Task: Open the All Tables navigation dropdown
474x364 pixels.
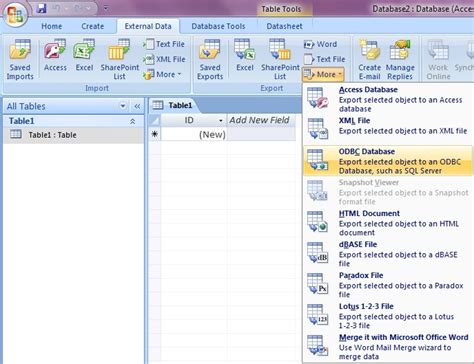Action: point(123,106)
